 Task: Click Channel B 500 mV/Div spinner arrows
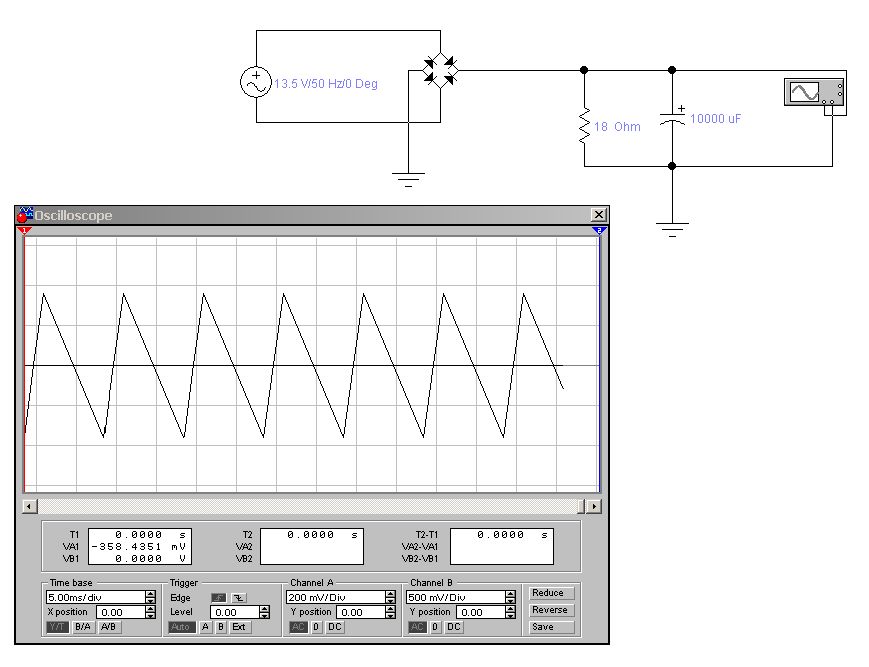(x=510, y=597)
